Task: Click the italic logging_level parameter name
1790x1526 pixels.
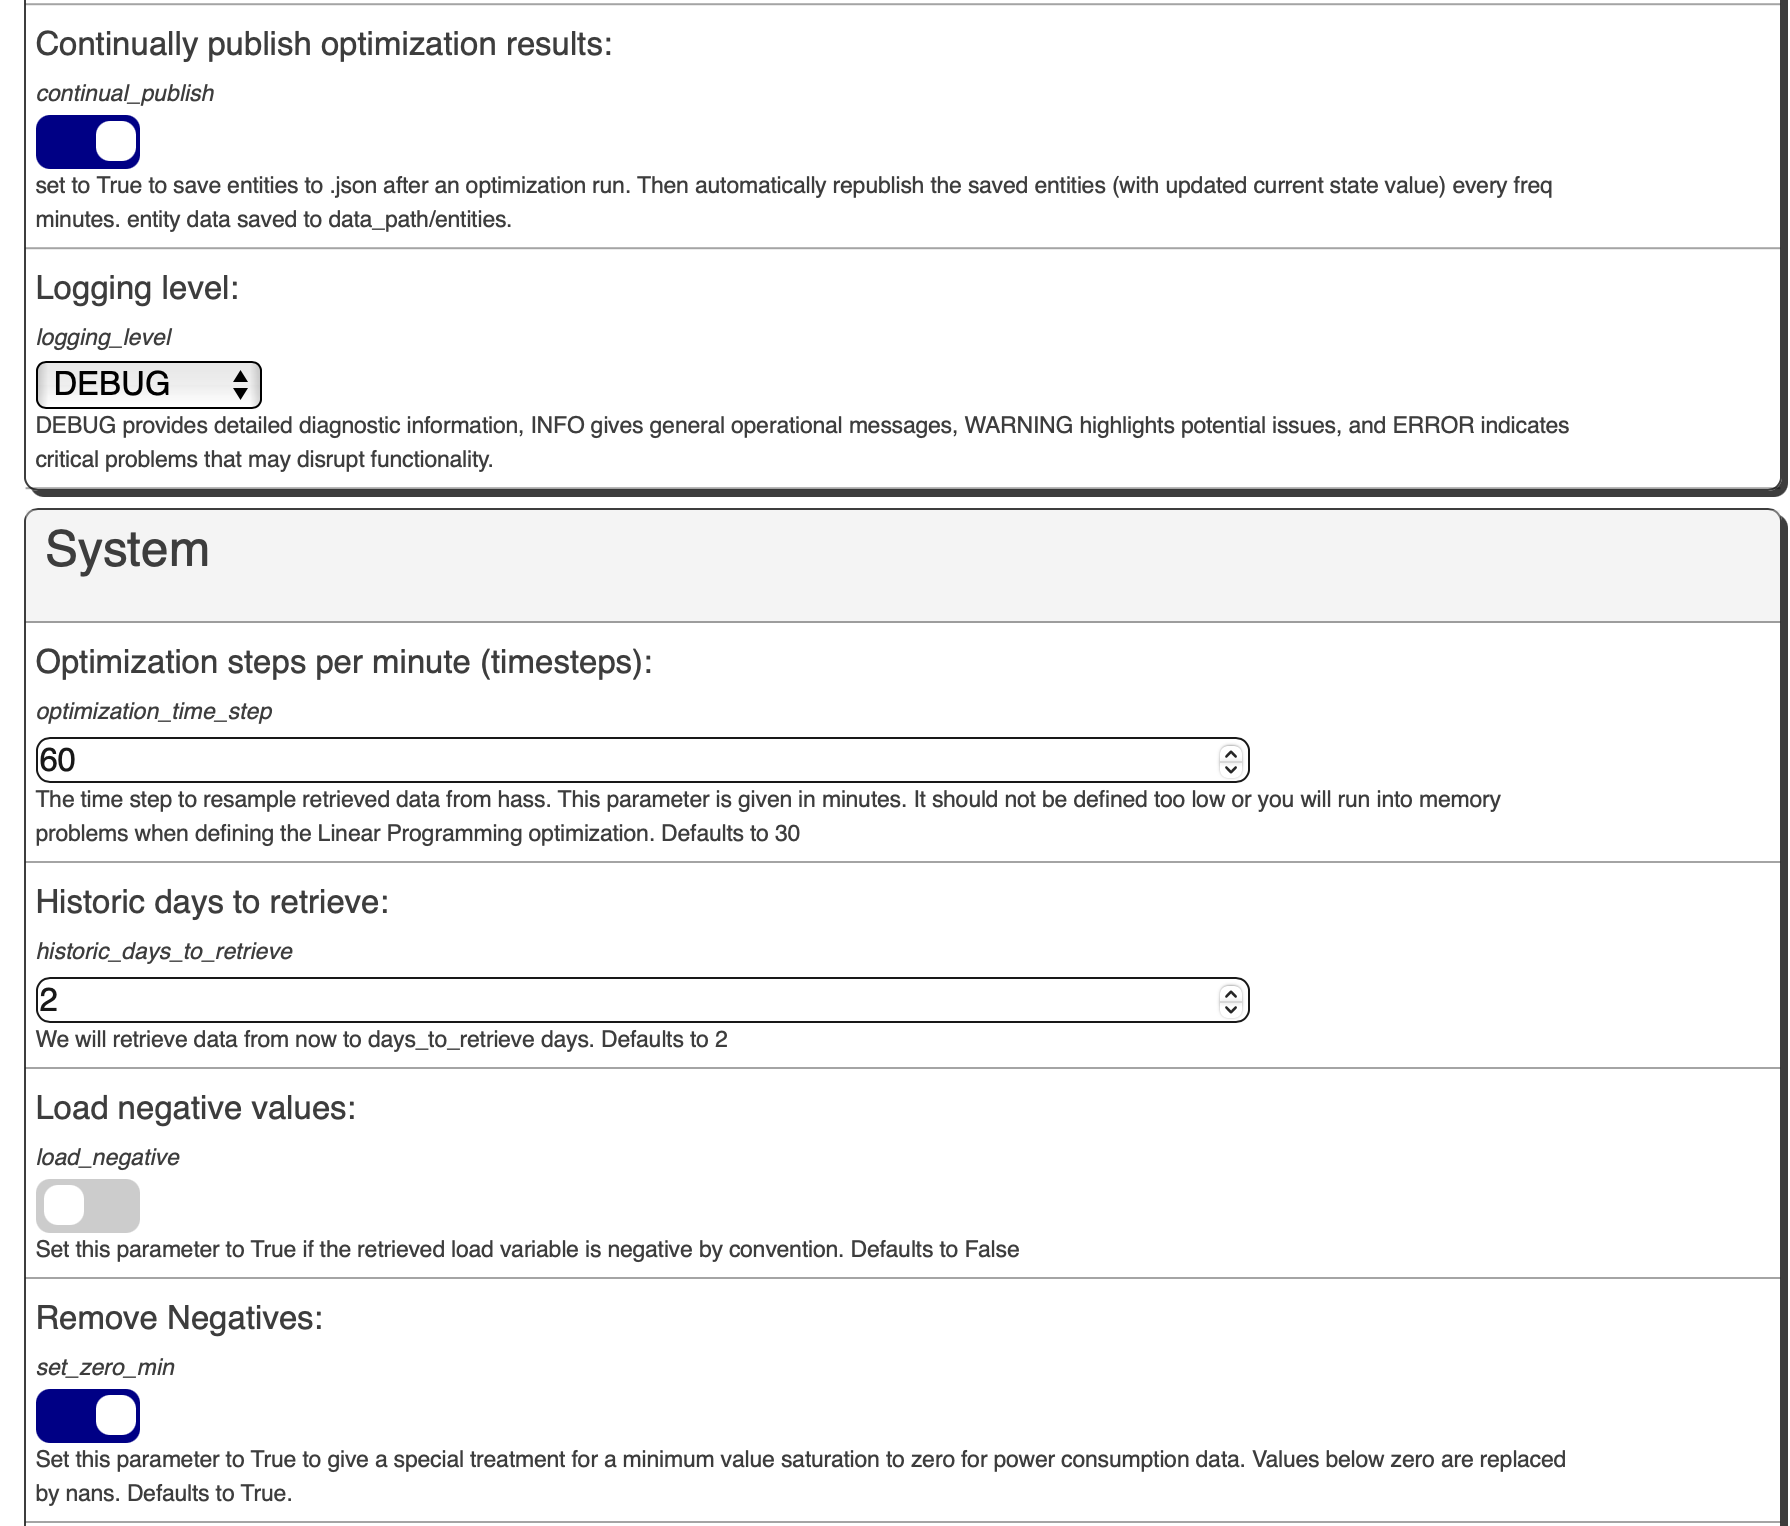Action: point(104,337)
